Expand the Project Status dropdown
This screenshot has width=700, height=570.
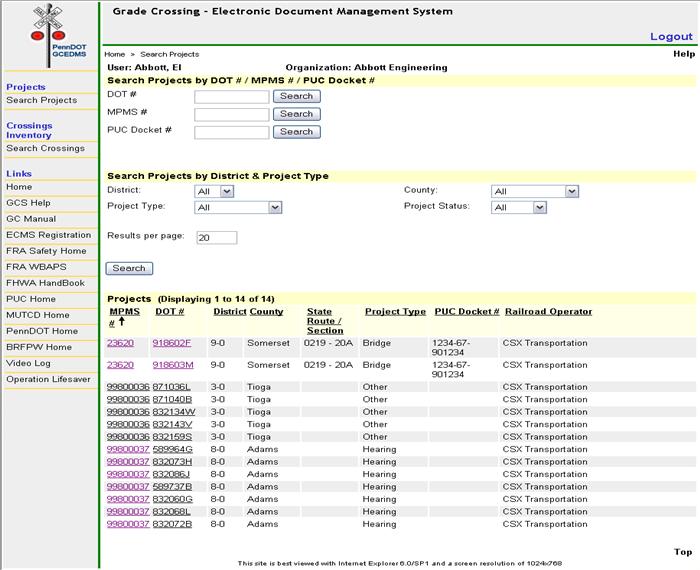point(519,207)
